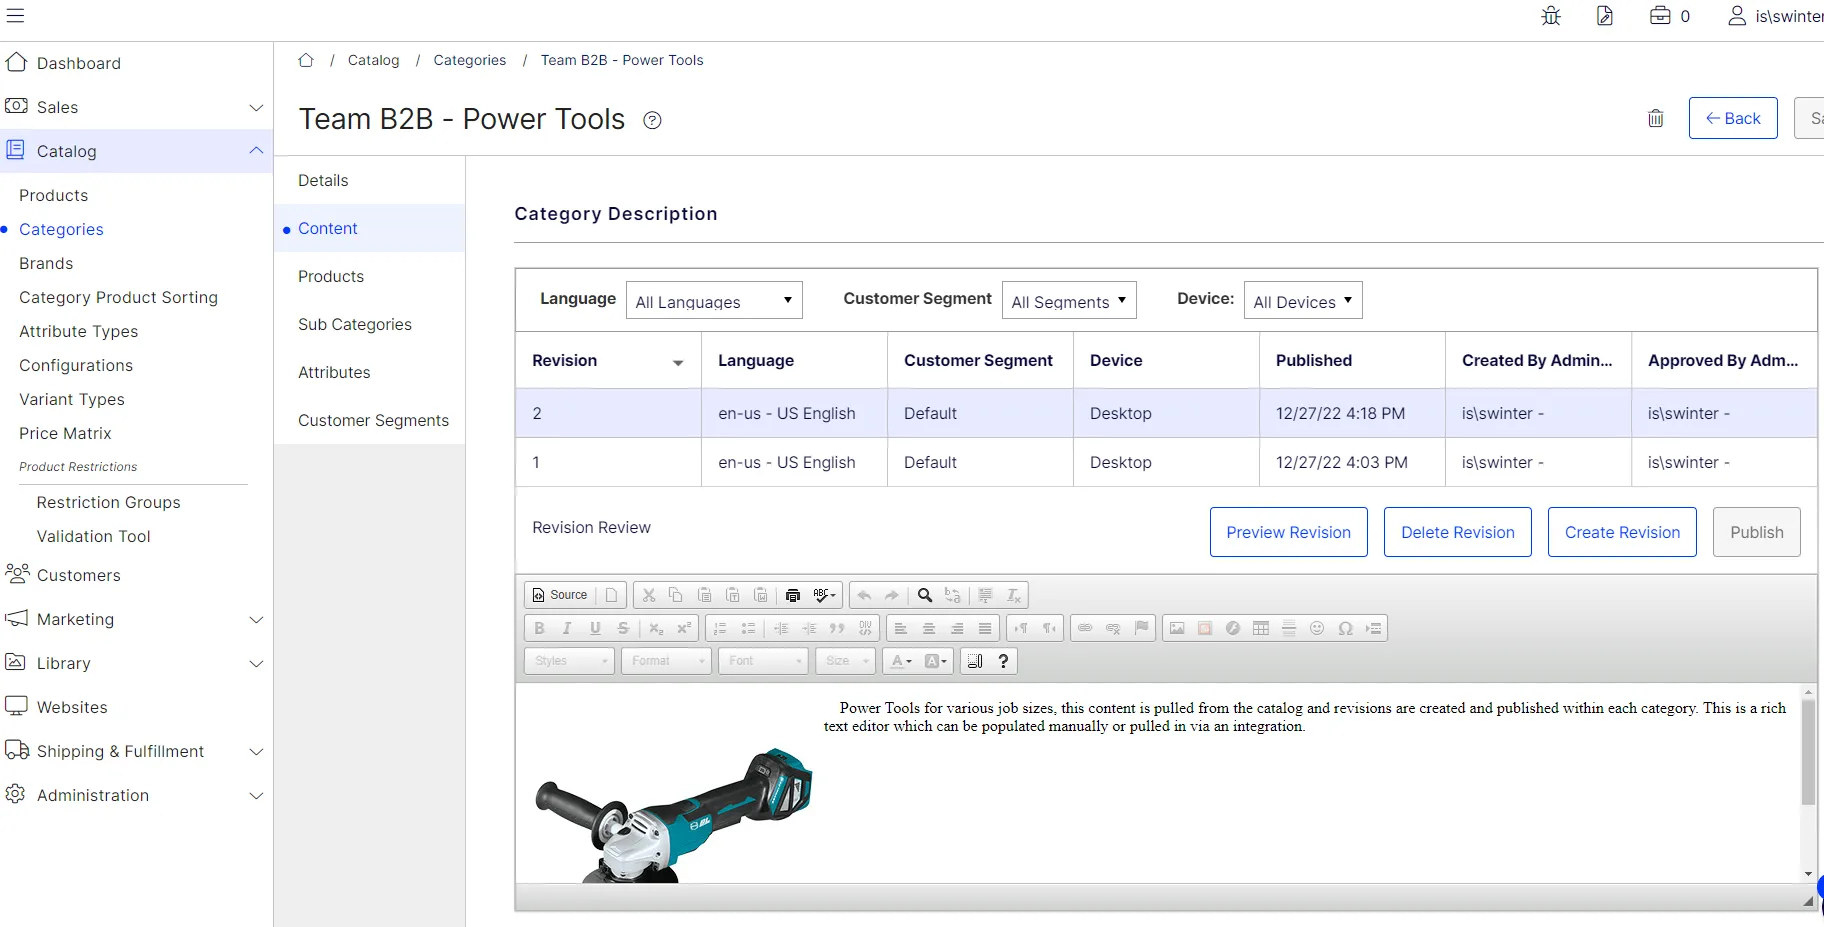Click the editor Source button
This screenshot has width=1824, height=927.
[560, 595]
